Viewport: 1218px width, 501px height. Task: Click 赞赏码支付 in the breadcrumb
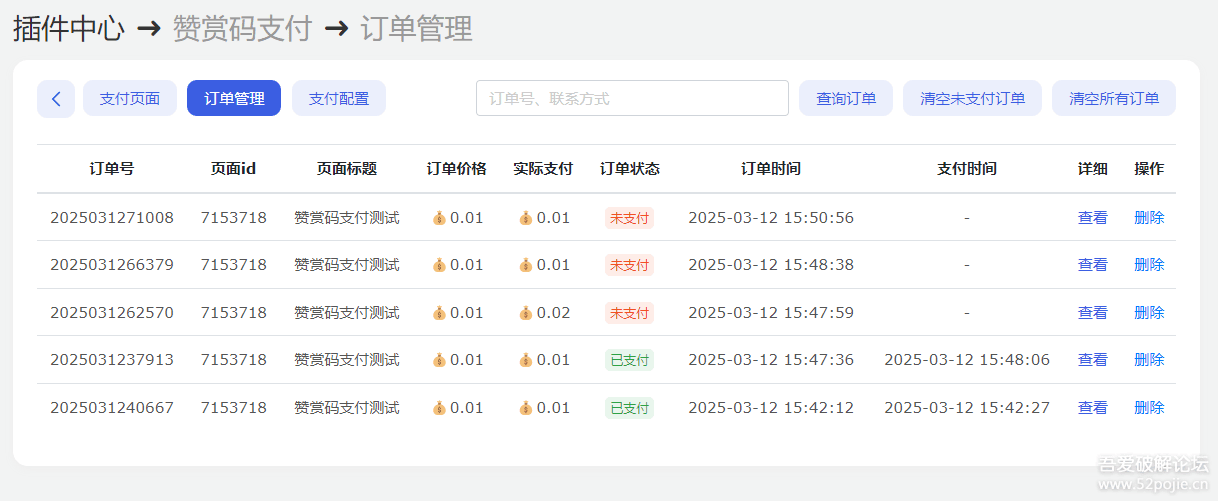pos(242,29)
